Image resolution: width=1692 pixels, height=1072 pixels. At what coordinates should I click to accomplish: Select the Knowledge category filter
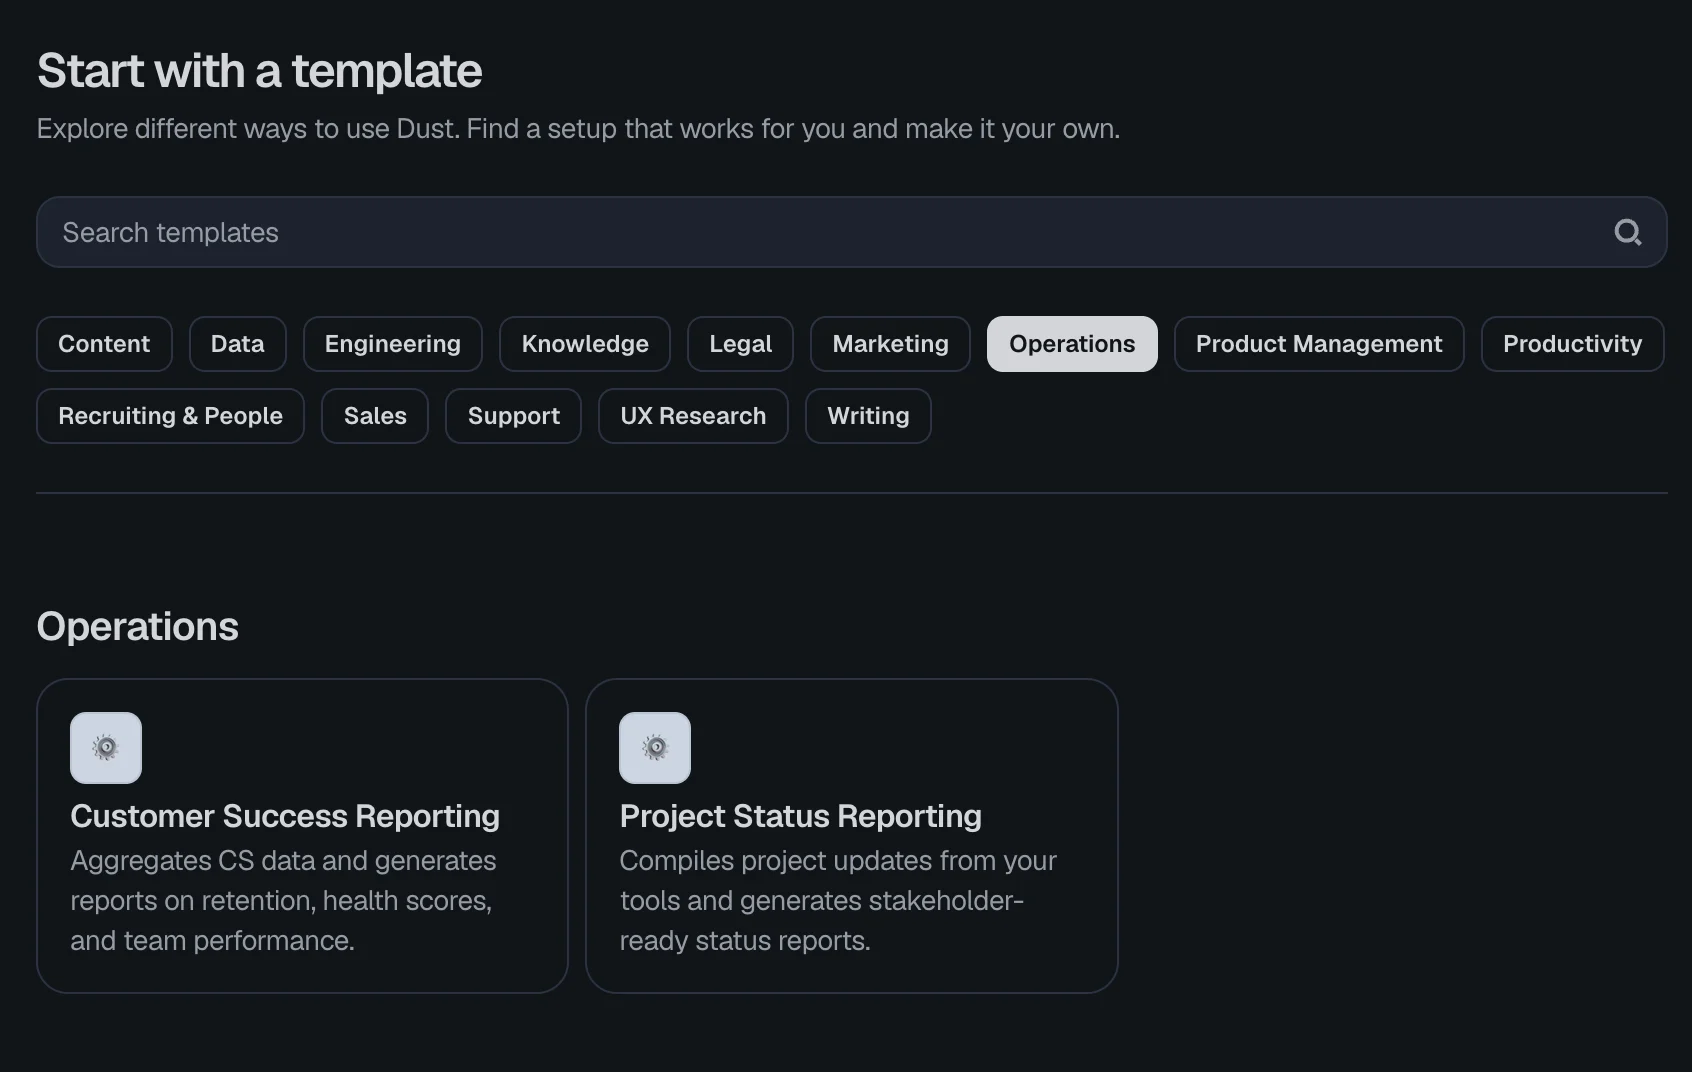(584, 343)
